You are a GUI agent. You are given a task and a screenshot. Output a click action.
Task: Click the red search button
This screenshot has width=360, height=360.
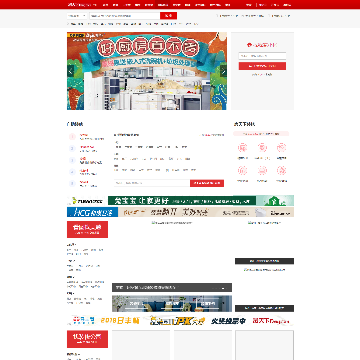click(x=168, y=16)
